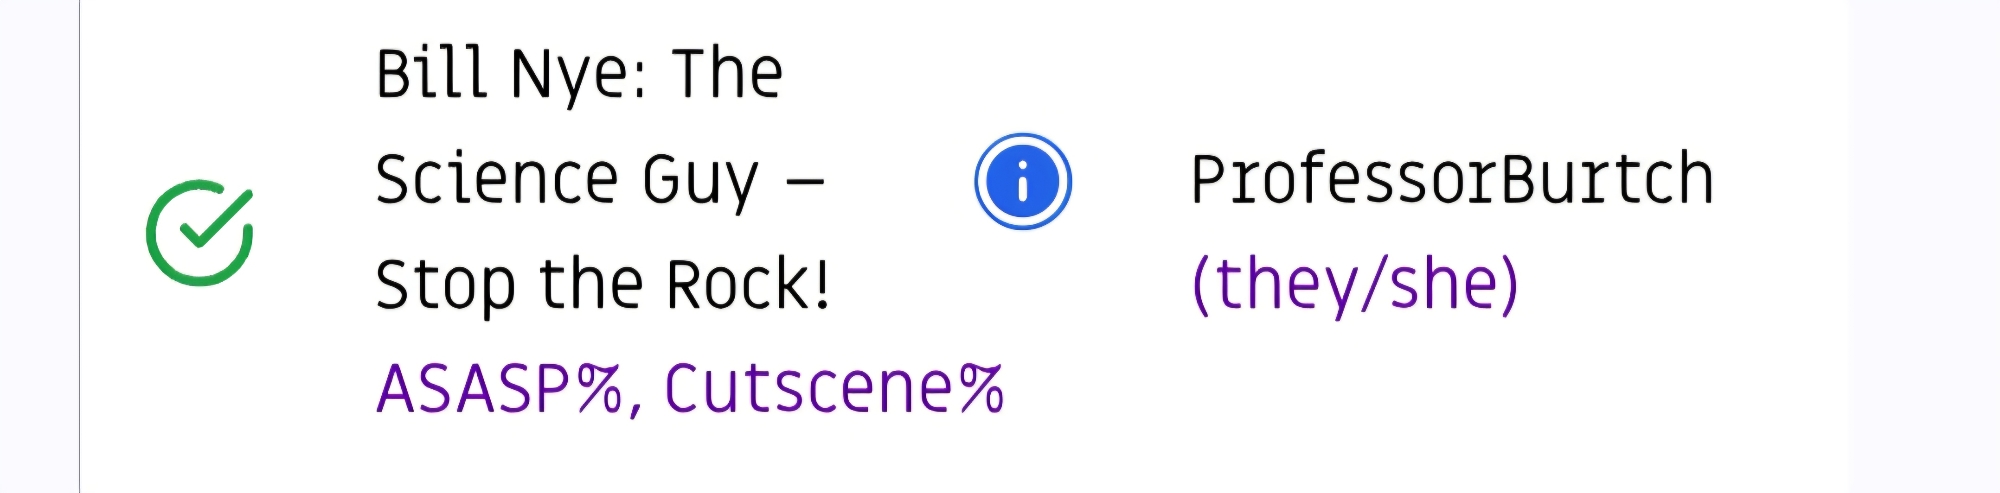The width and height of the screenshot is (2000, 493).
Task: Select the Cutscene% category label
Action: coord(833,389)
